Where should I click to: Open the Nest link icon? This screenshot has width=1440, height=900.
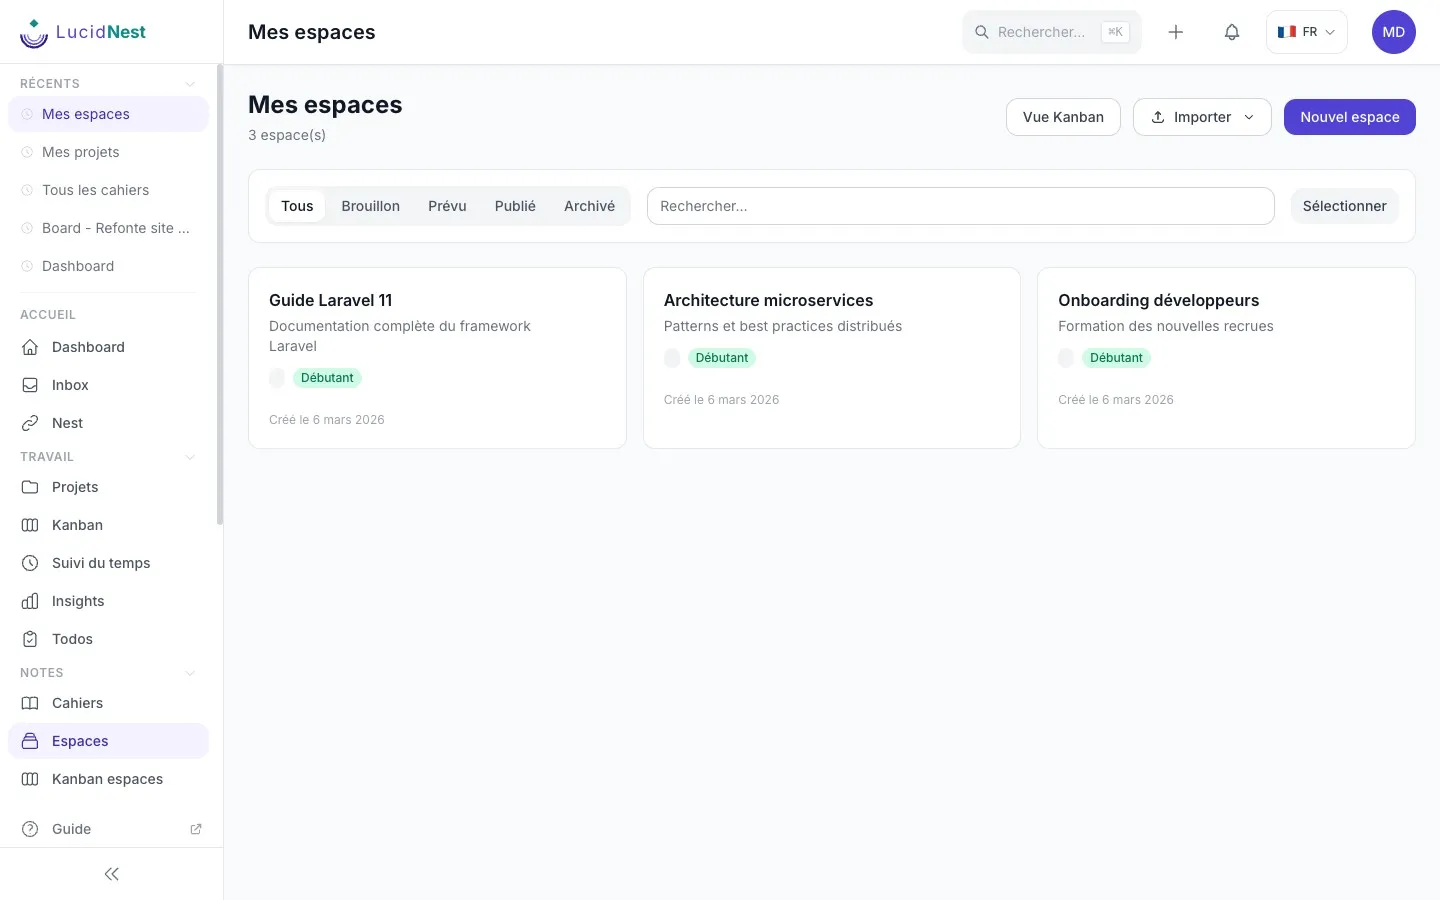(x=30, y=423)
